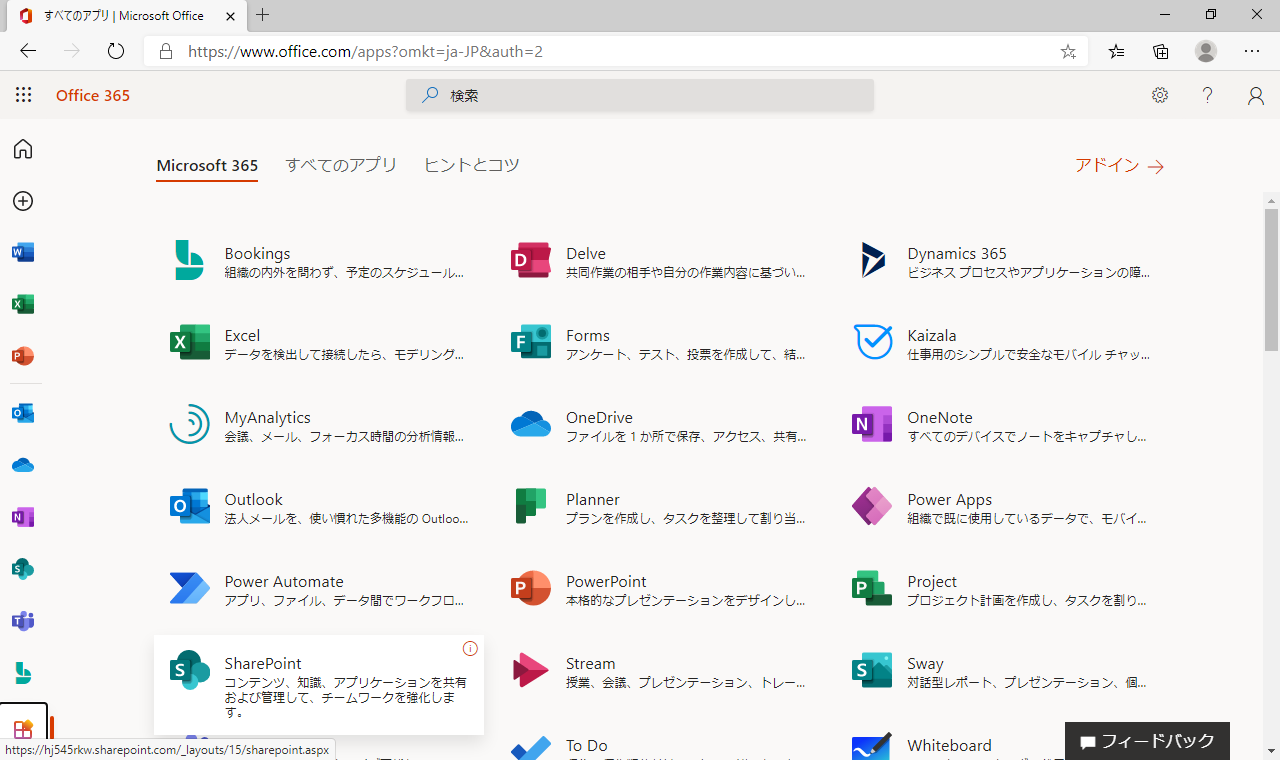
Task: Reload the page with refresh button
Action: 116,51
